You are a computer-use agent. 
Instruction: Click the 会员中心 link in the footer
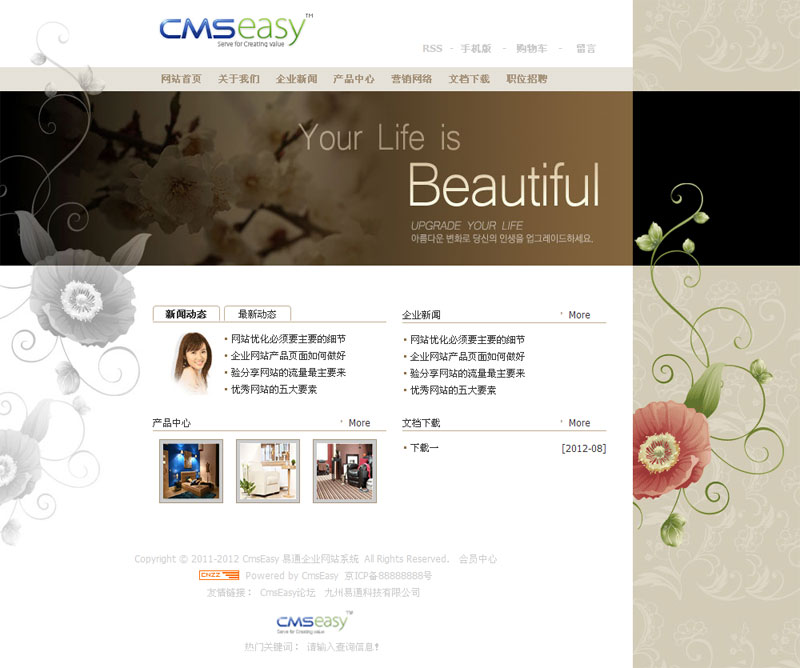(x=477, y=559)
